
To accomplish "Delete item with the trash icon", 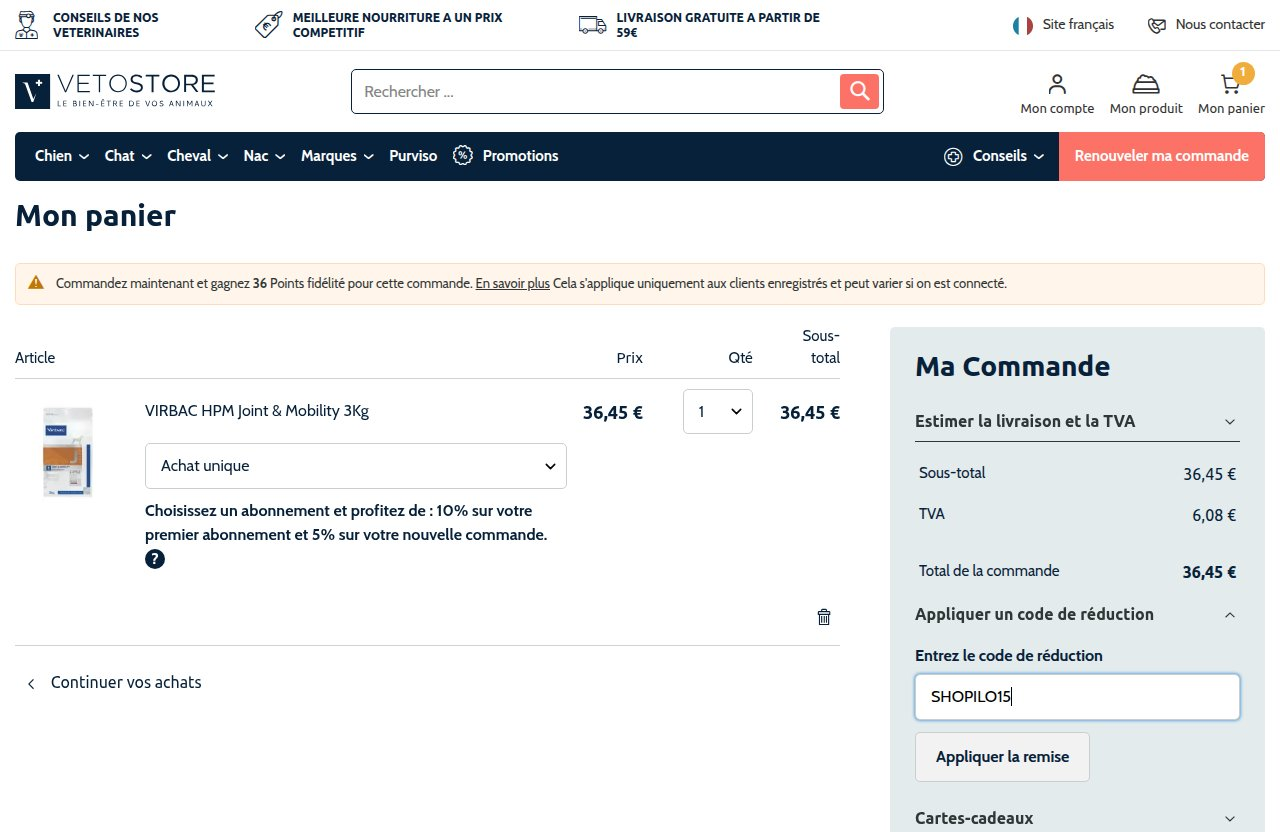I will tap(824, 617).
